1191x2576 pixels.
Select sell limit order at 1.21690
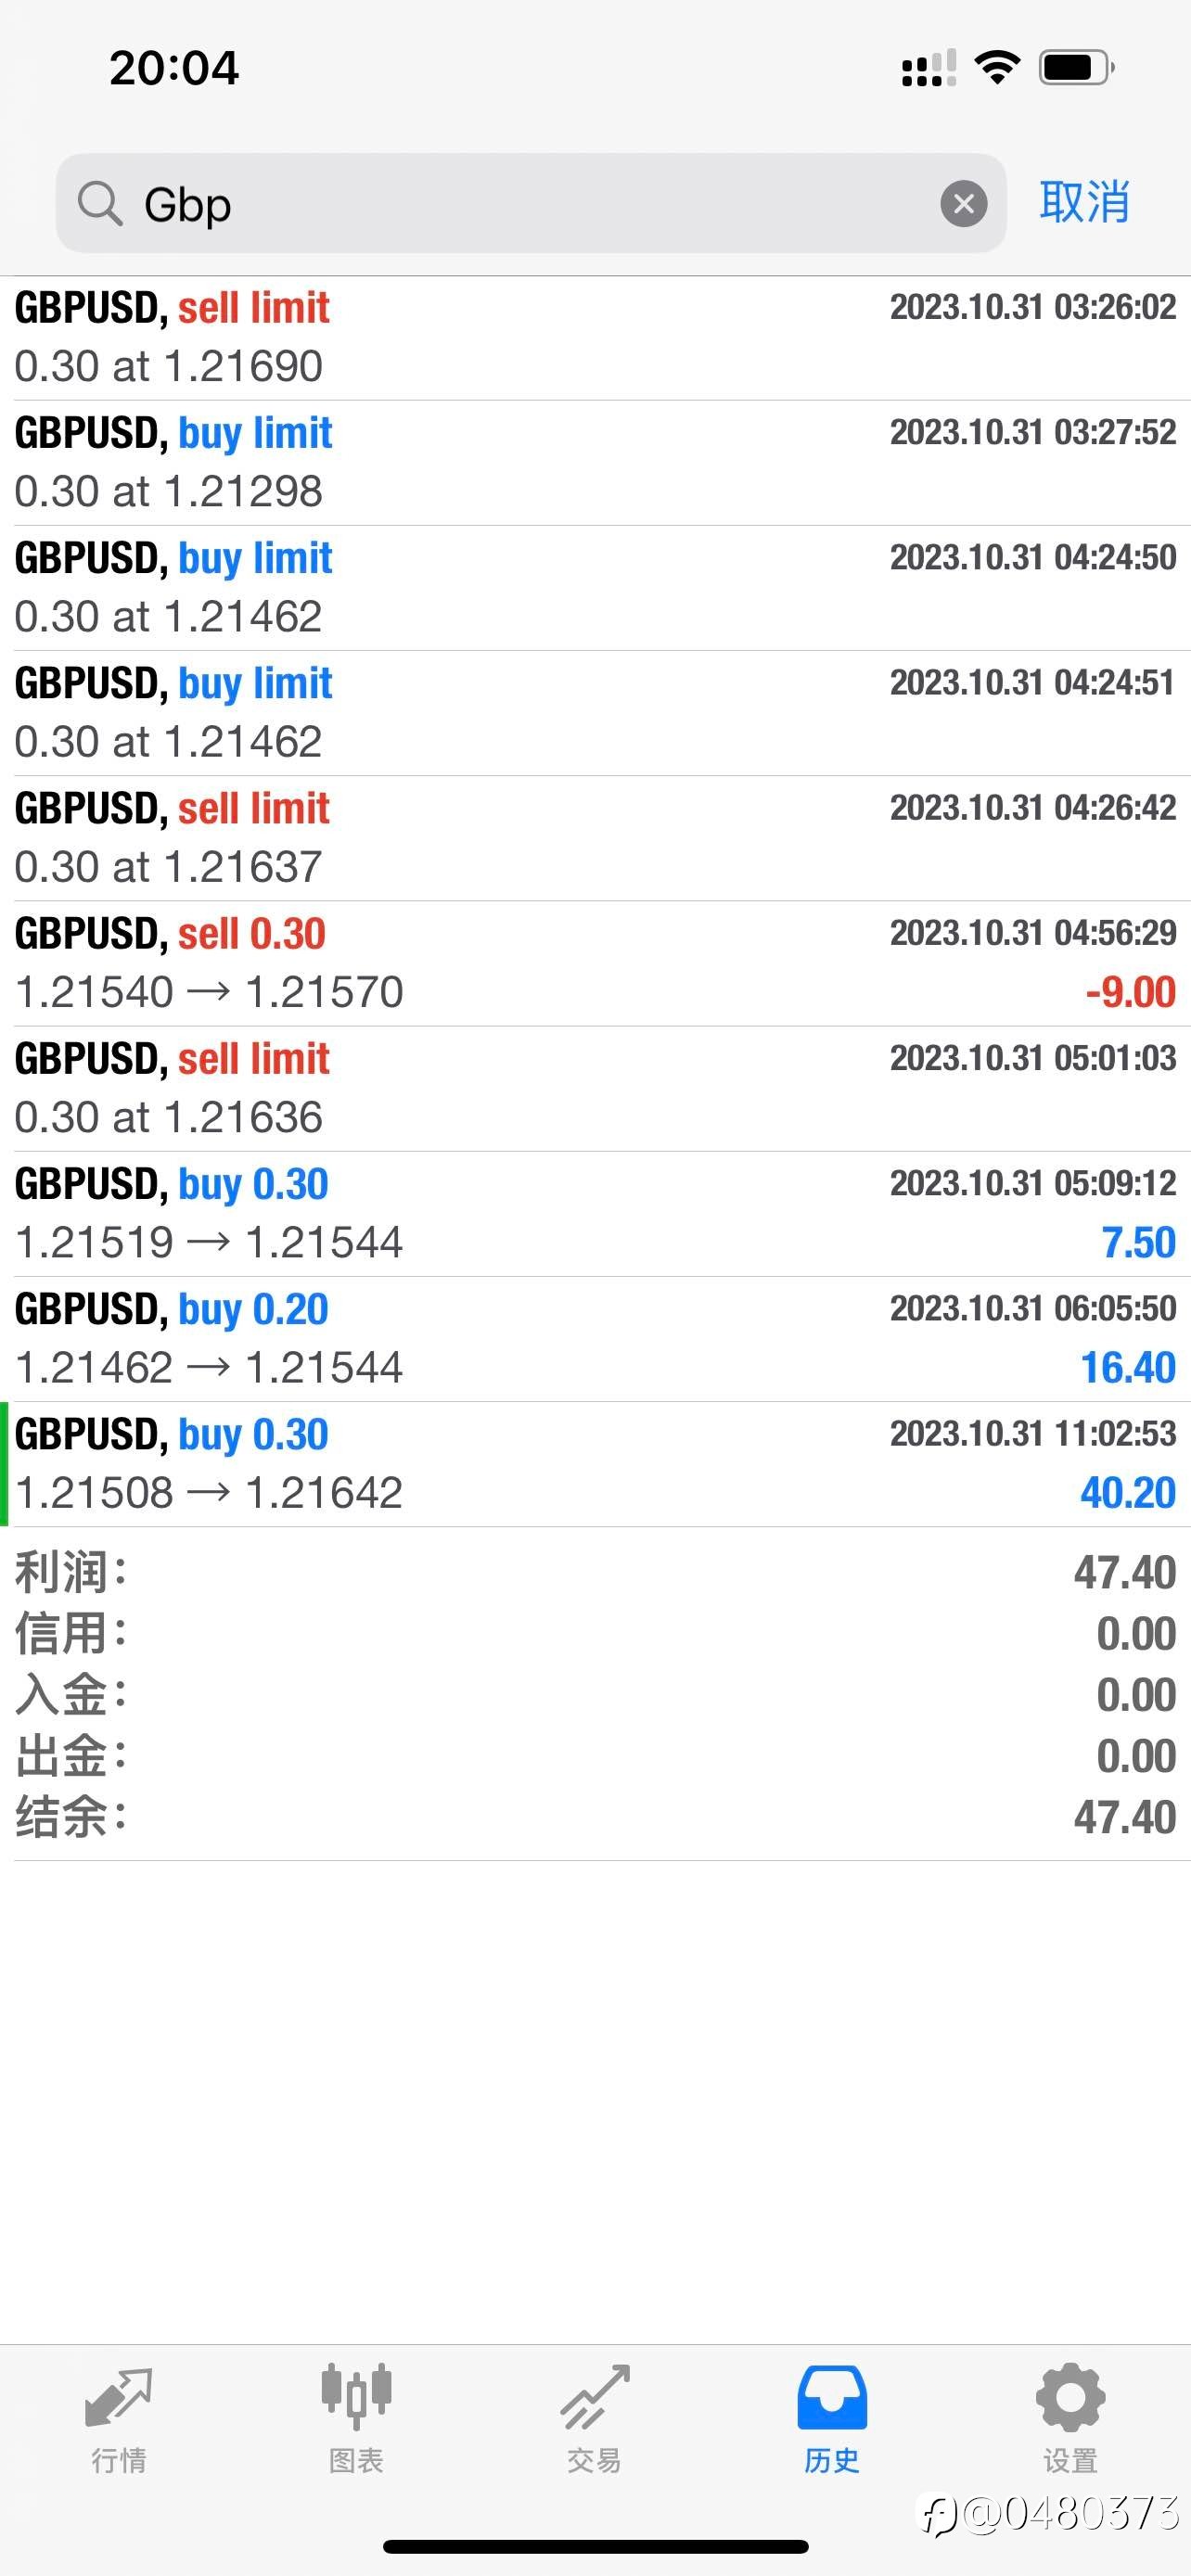pos(595,338)
